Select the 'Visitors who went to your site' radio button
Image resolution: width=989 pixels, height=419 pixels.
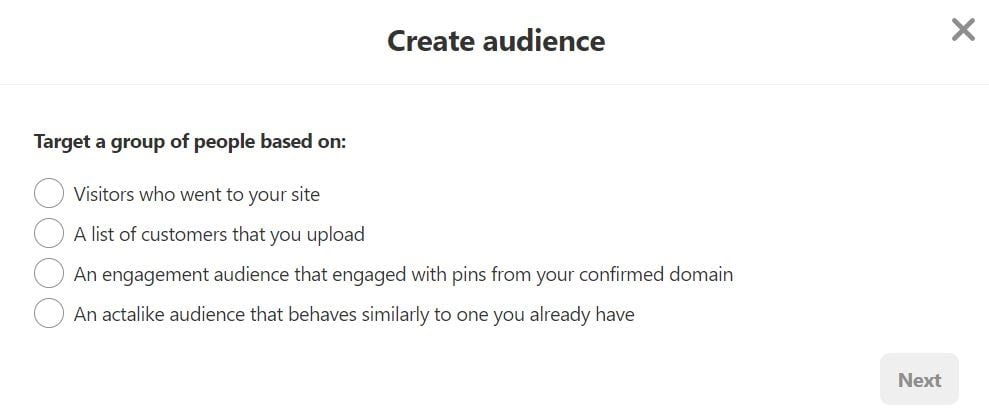click(49, 194)
